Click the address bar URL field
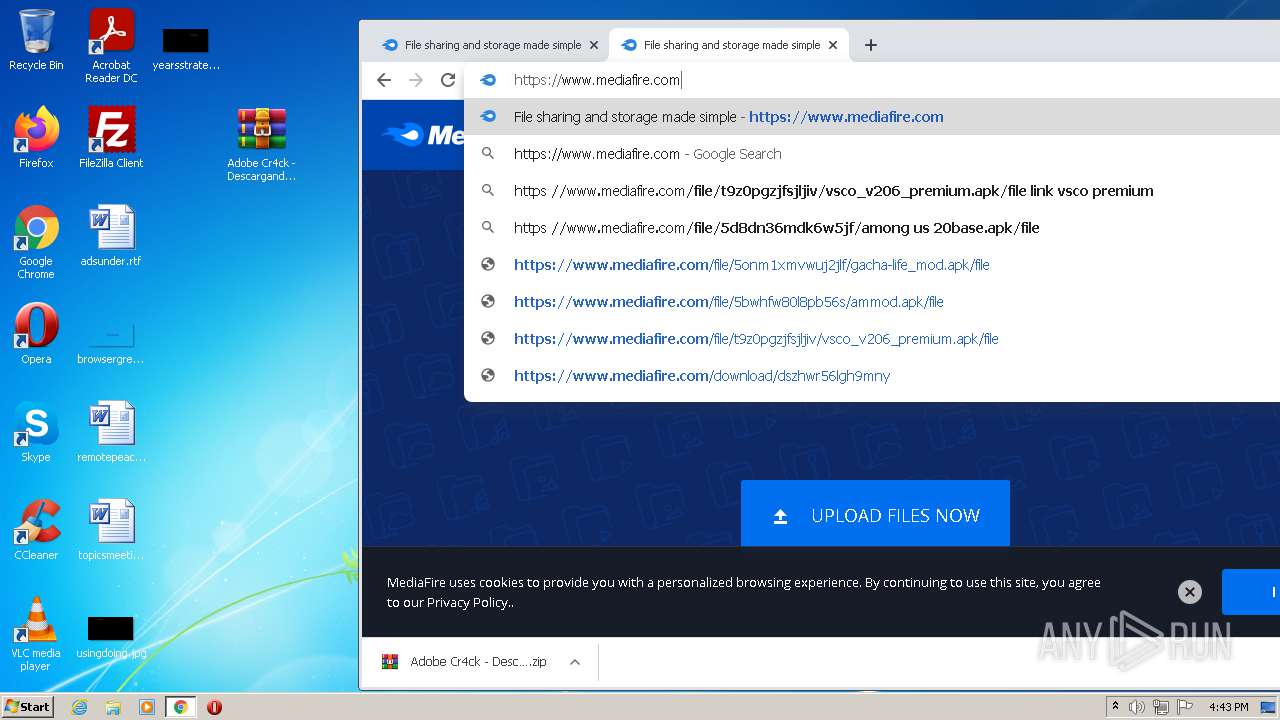This screenshot has width=1280, height=720. point(872,80)
